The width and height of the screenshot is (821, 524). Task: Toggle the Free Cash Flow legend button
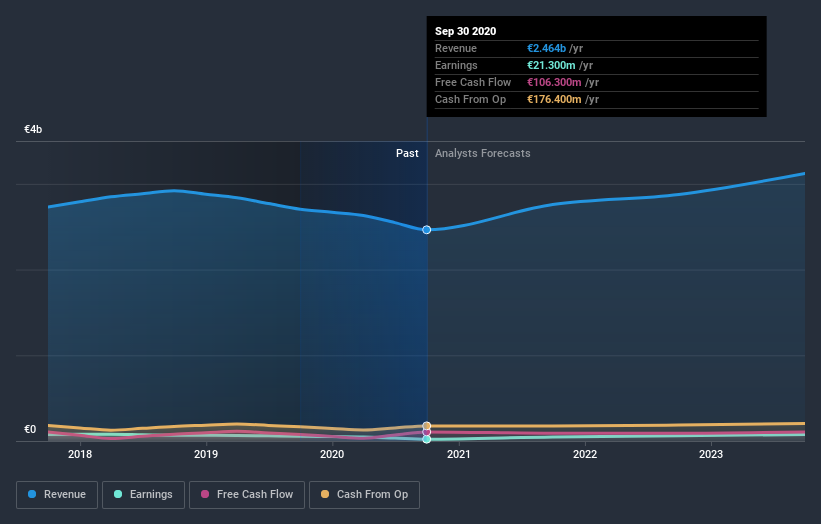(x=247, y=495)
